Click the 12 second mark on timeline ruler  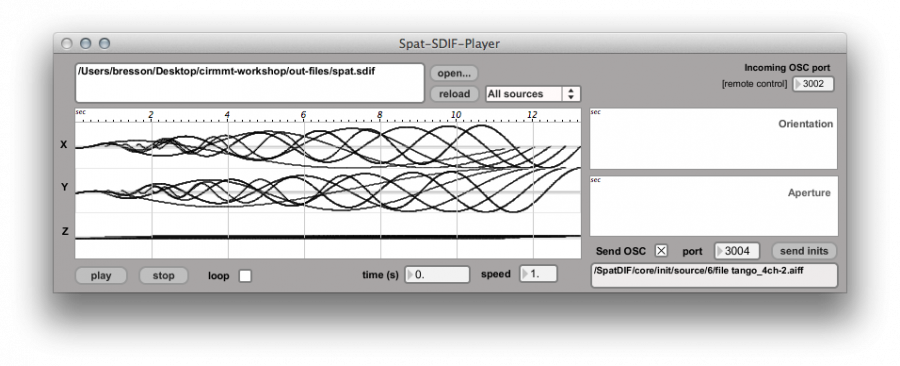pos(532,115)
